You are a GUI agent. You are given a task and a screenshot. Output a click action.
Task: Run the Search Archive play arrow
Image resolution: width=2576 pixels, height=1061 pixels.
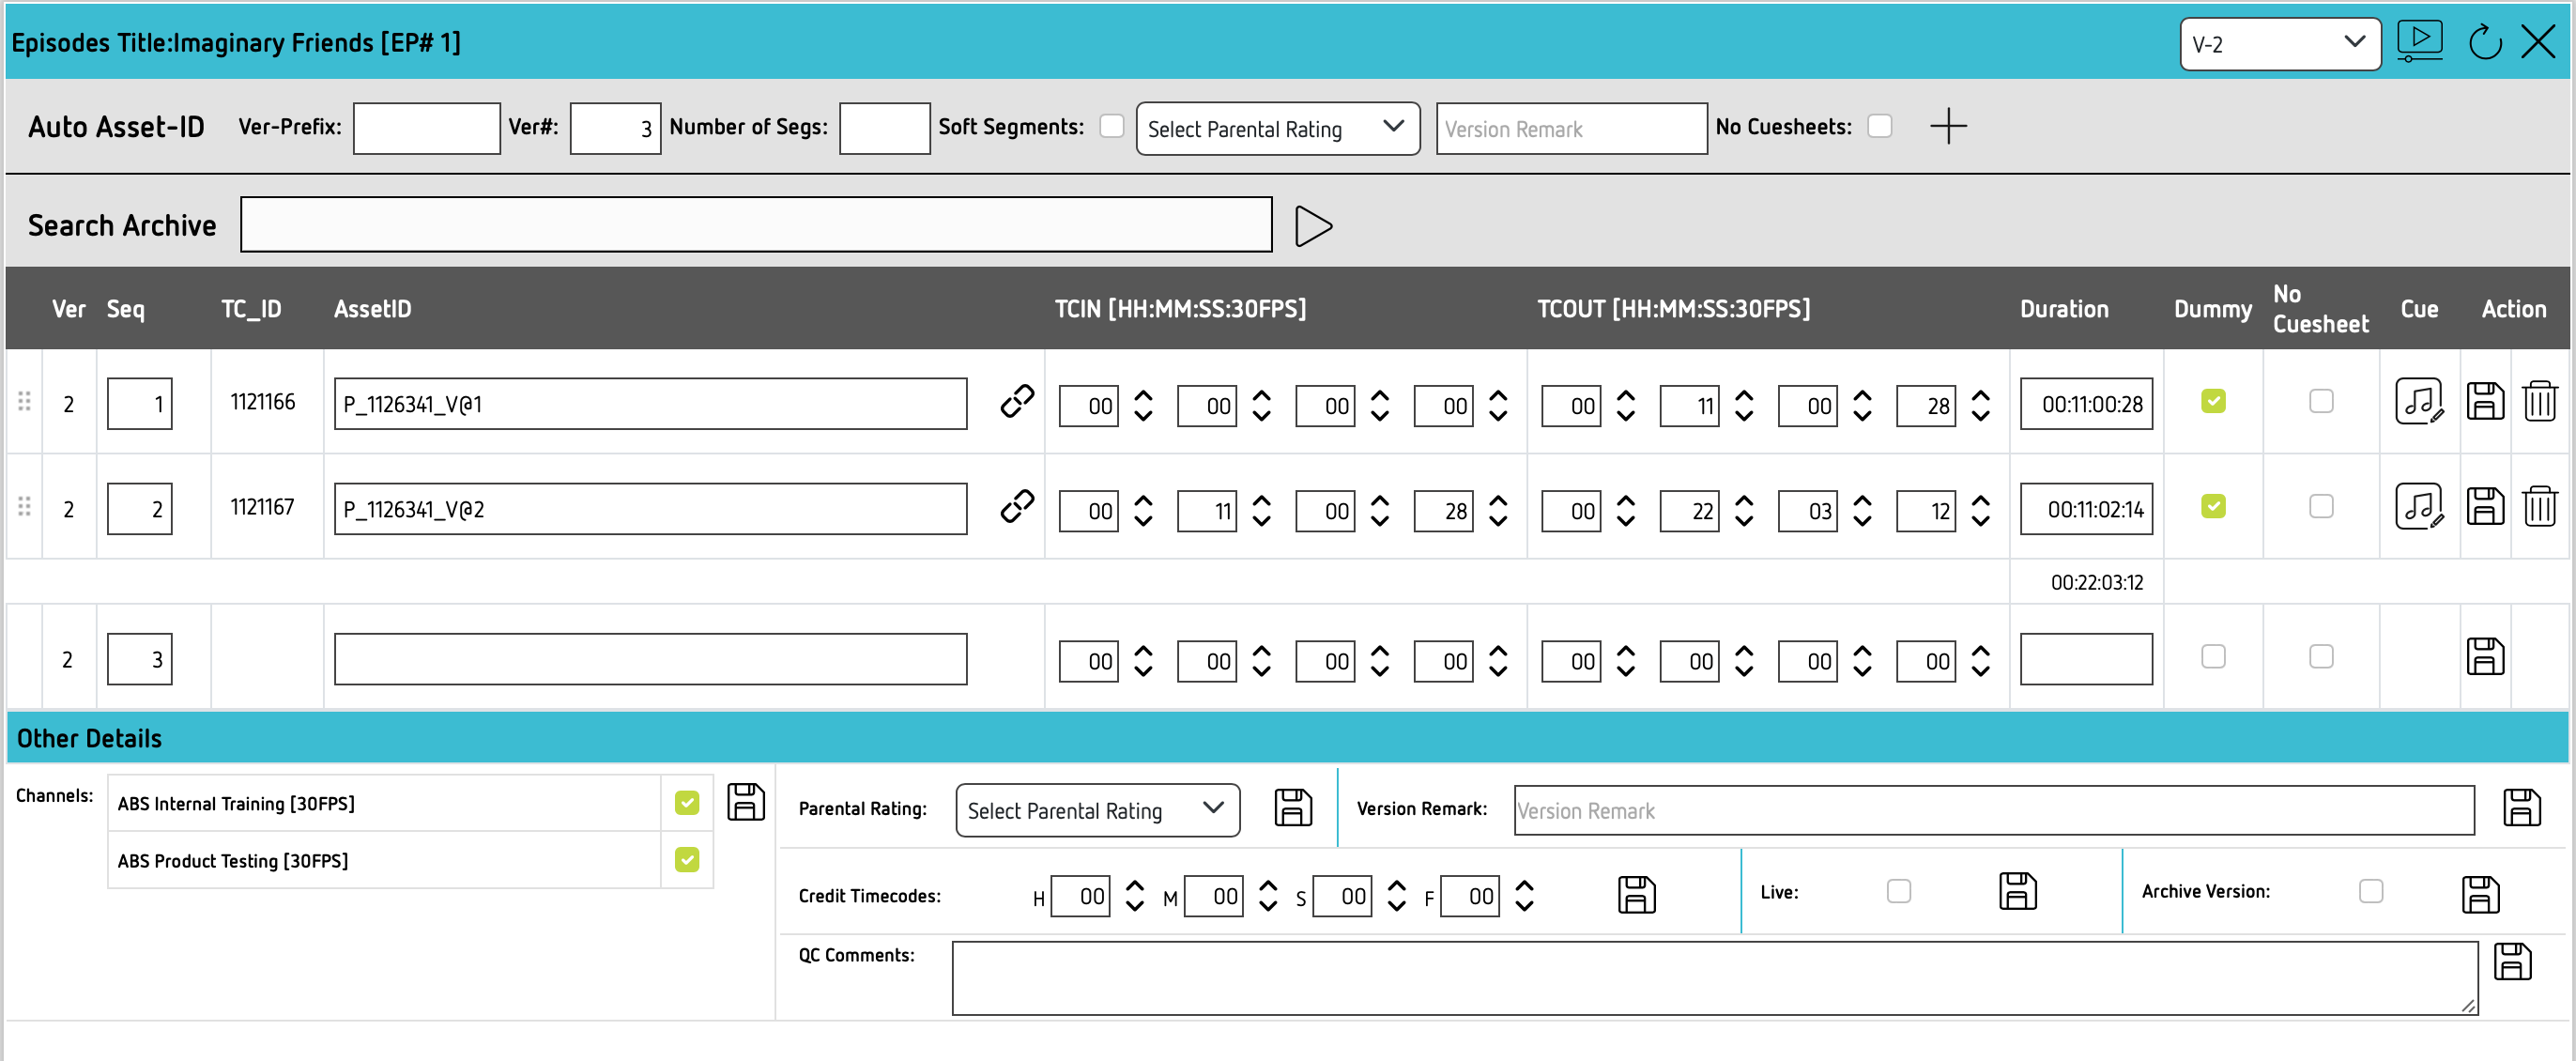pos(1312,226)
